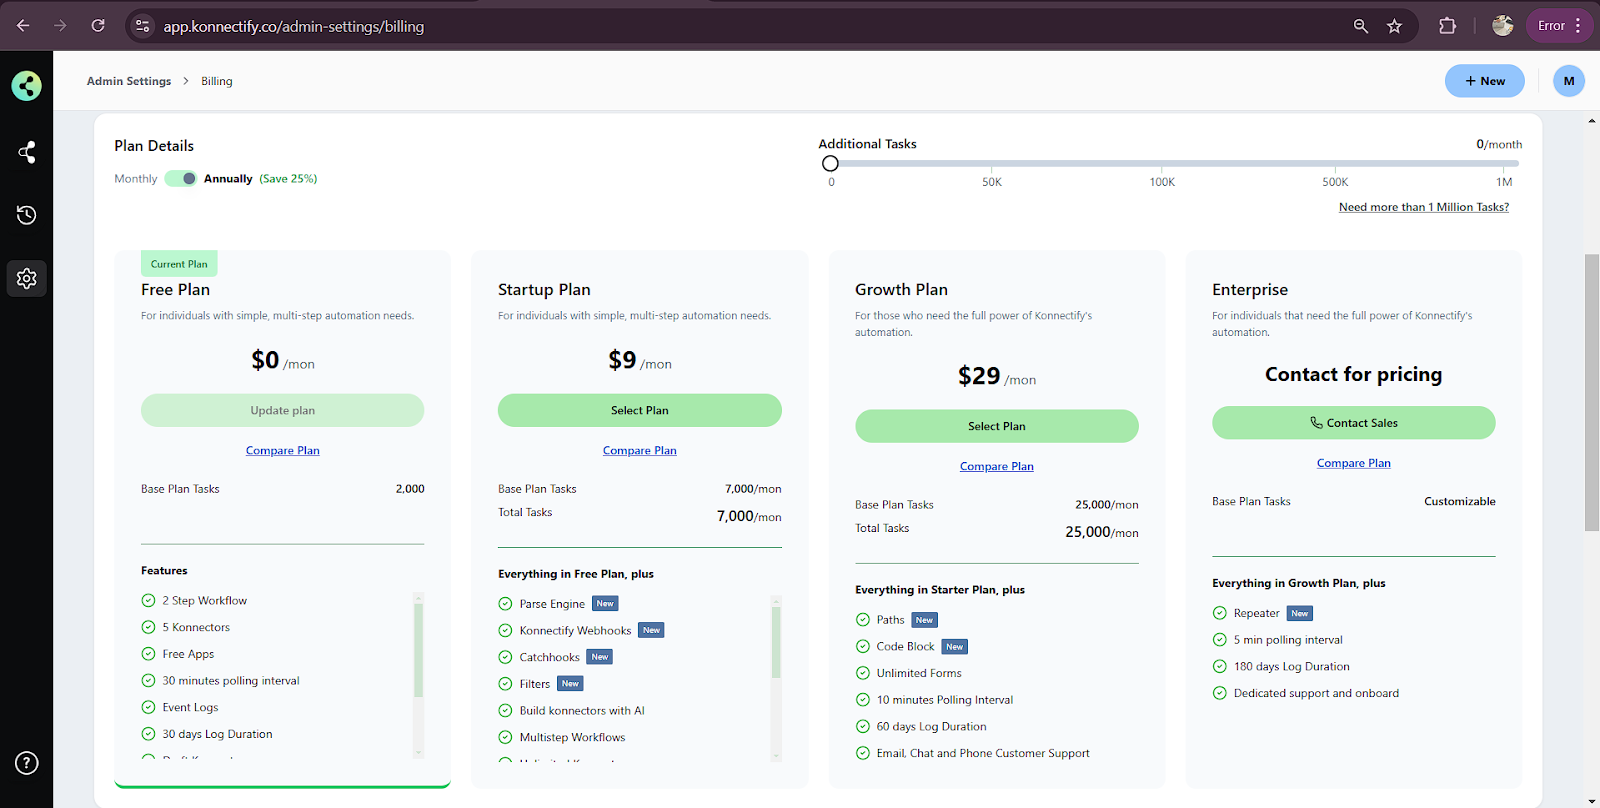This screenshot has height=808, width=1600.
Task: Click the check icon beside Paths
Action: (x=863, y=620)
